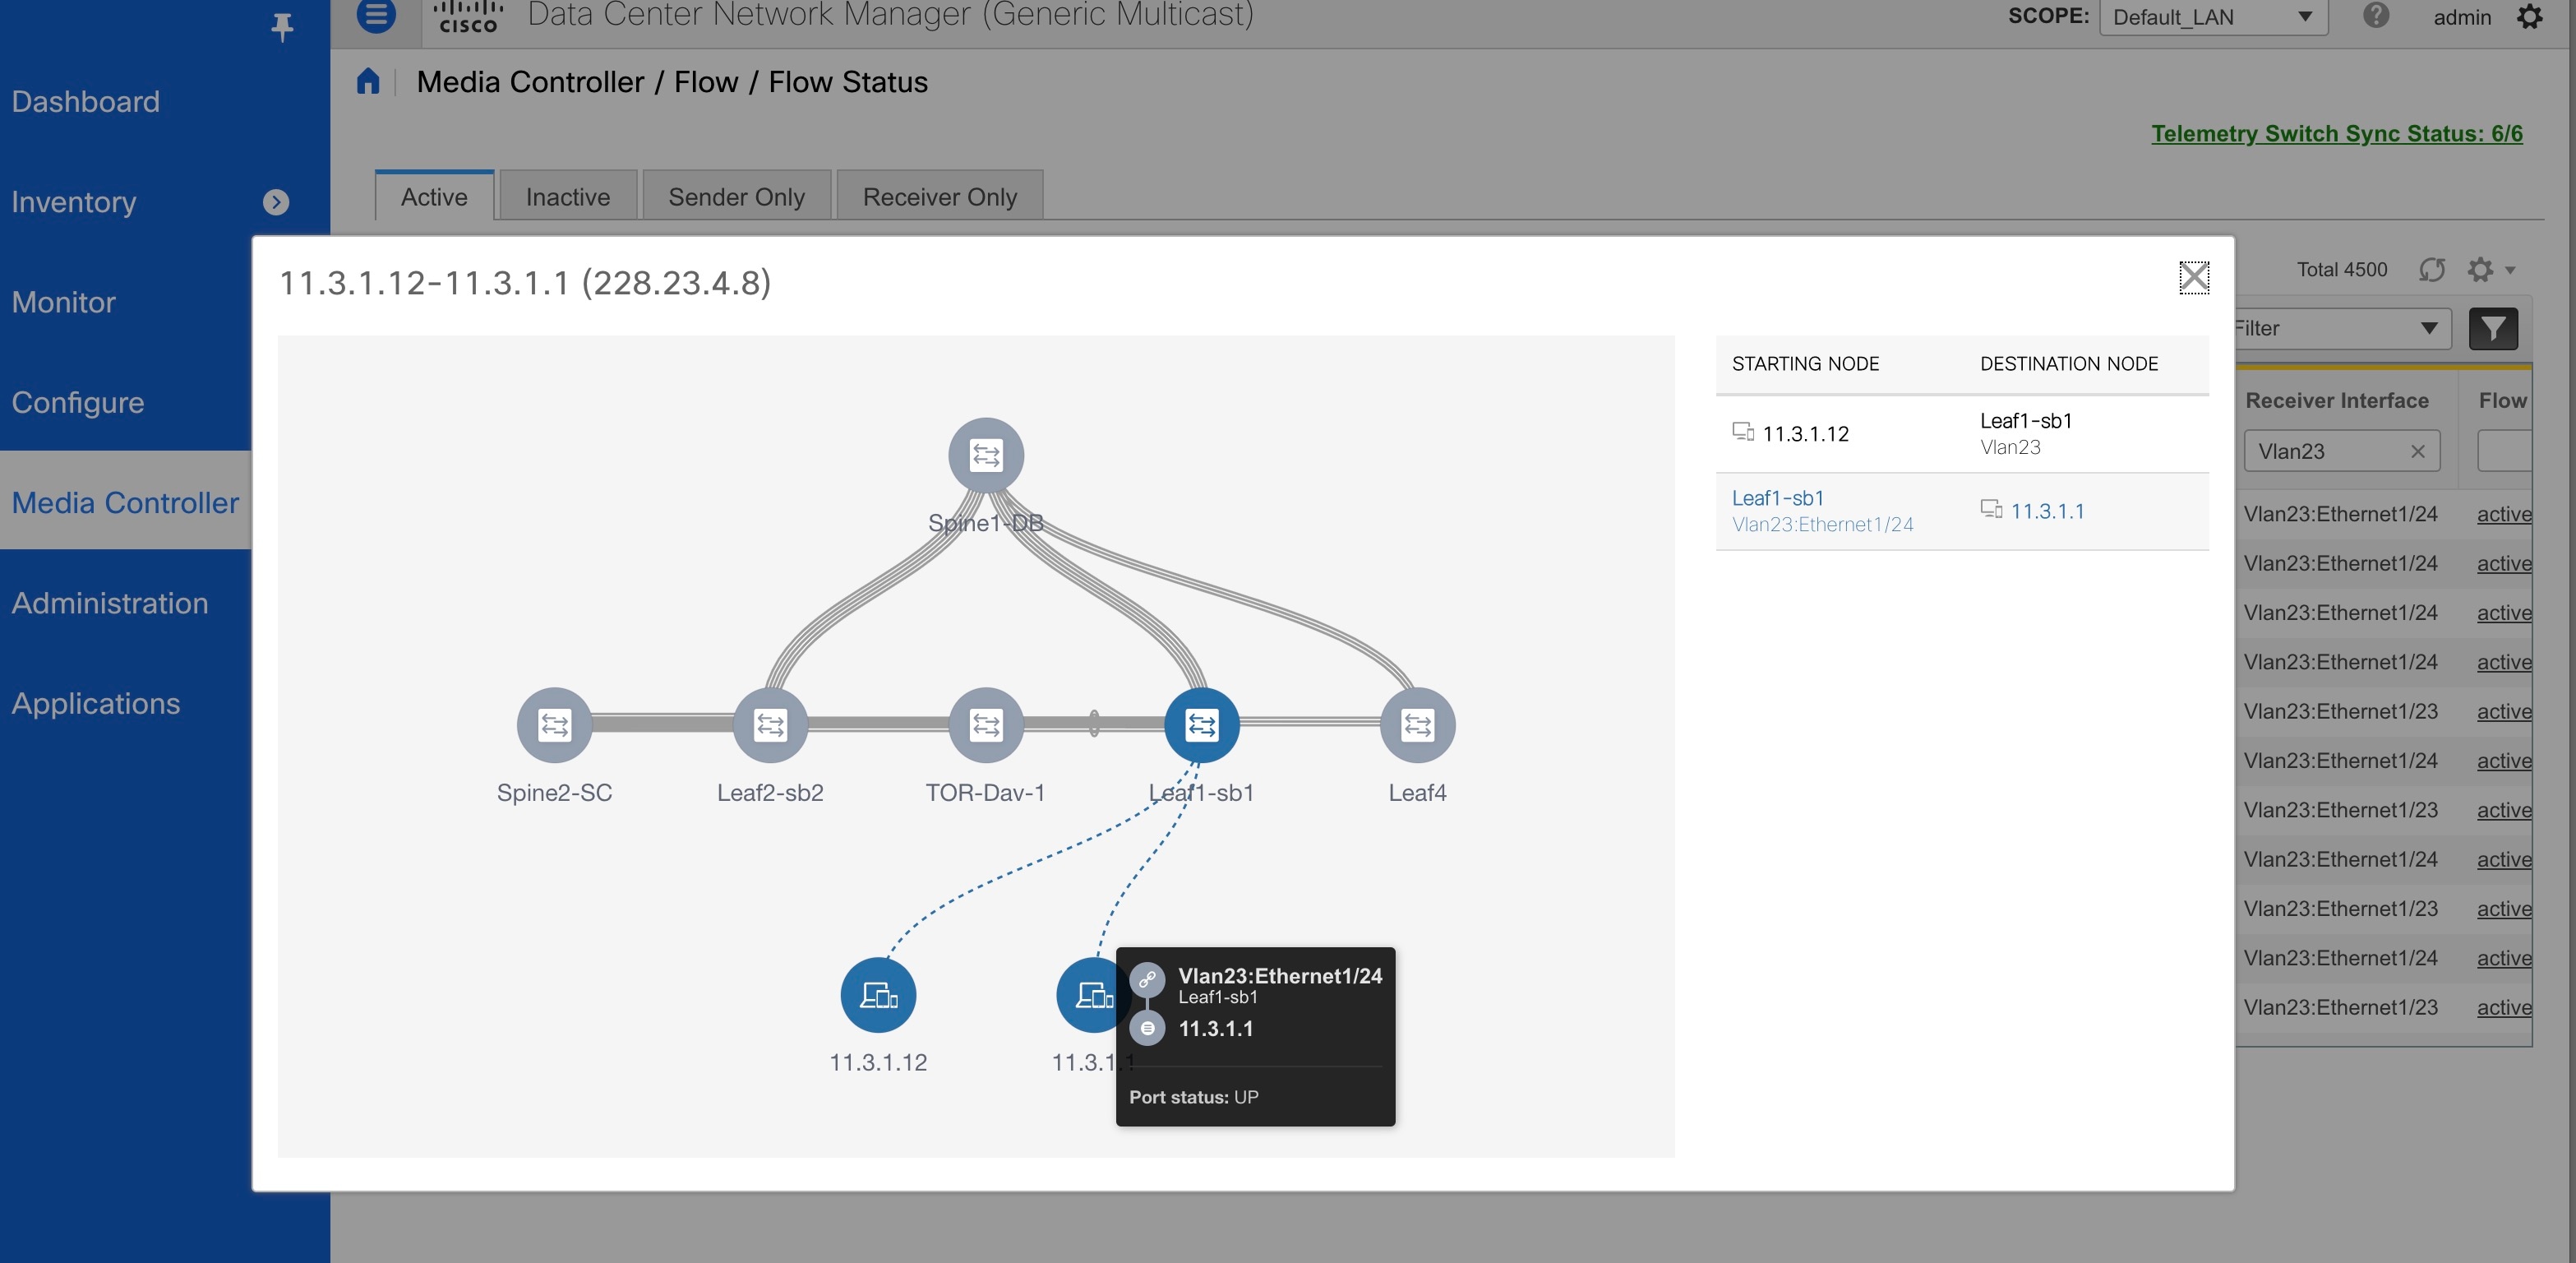Click the TOR-Dav-1 switch node
Viewport: 2576px width, 1263px height.
click(x=986, y=724)
